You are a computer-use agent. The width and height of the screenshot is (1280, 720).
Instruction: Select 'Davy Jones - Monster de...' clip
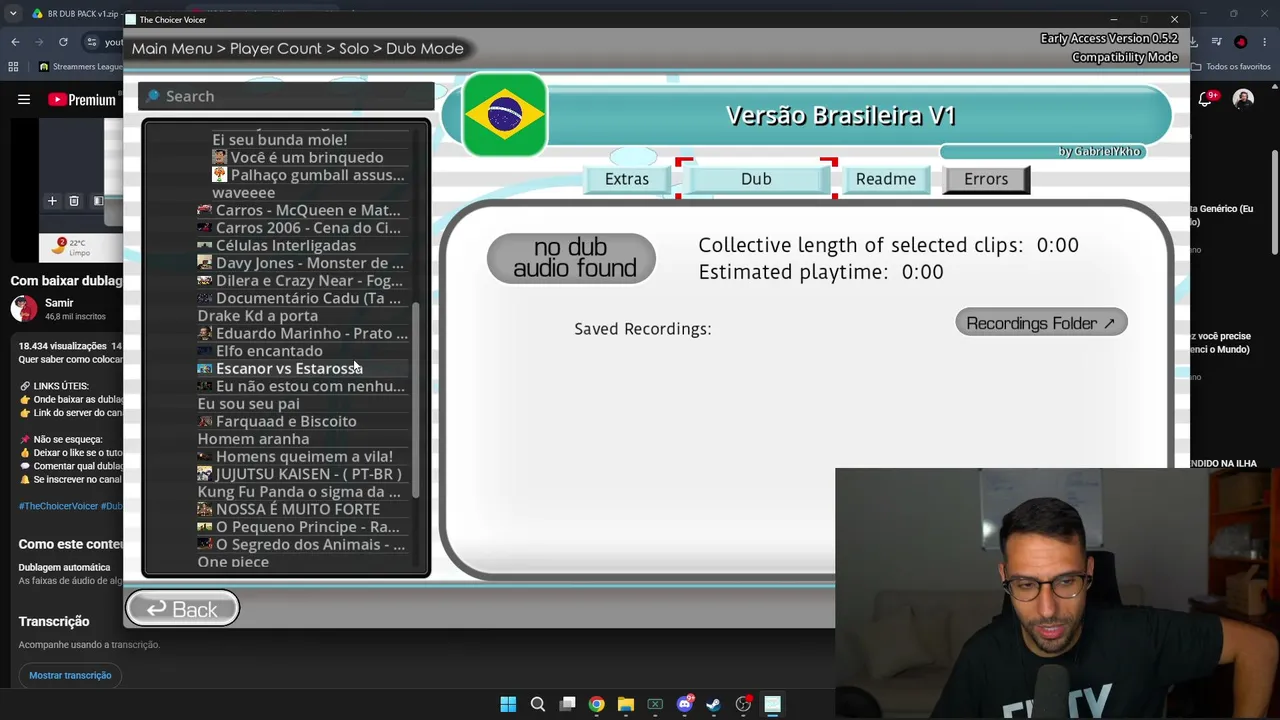point(301,263)
